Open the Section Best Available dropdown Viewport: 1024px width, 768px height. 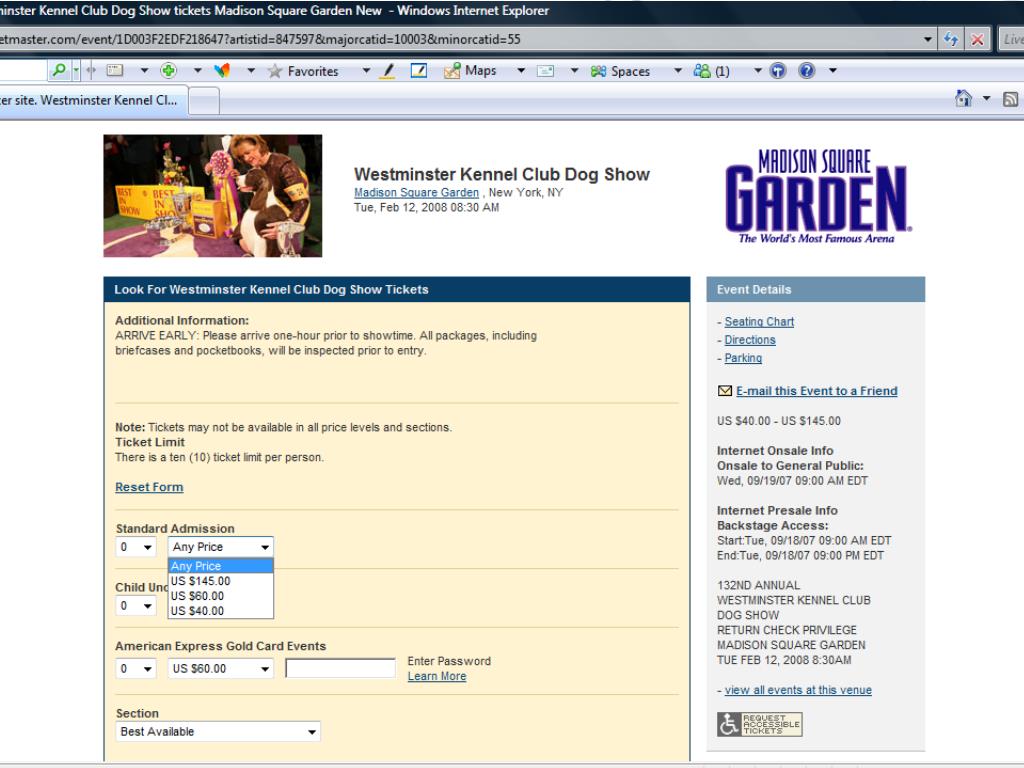point(218,731)
